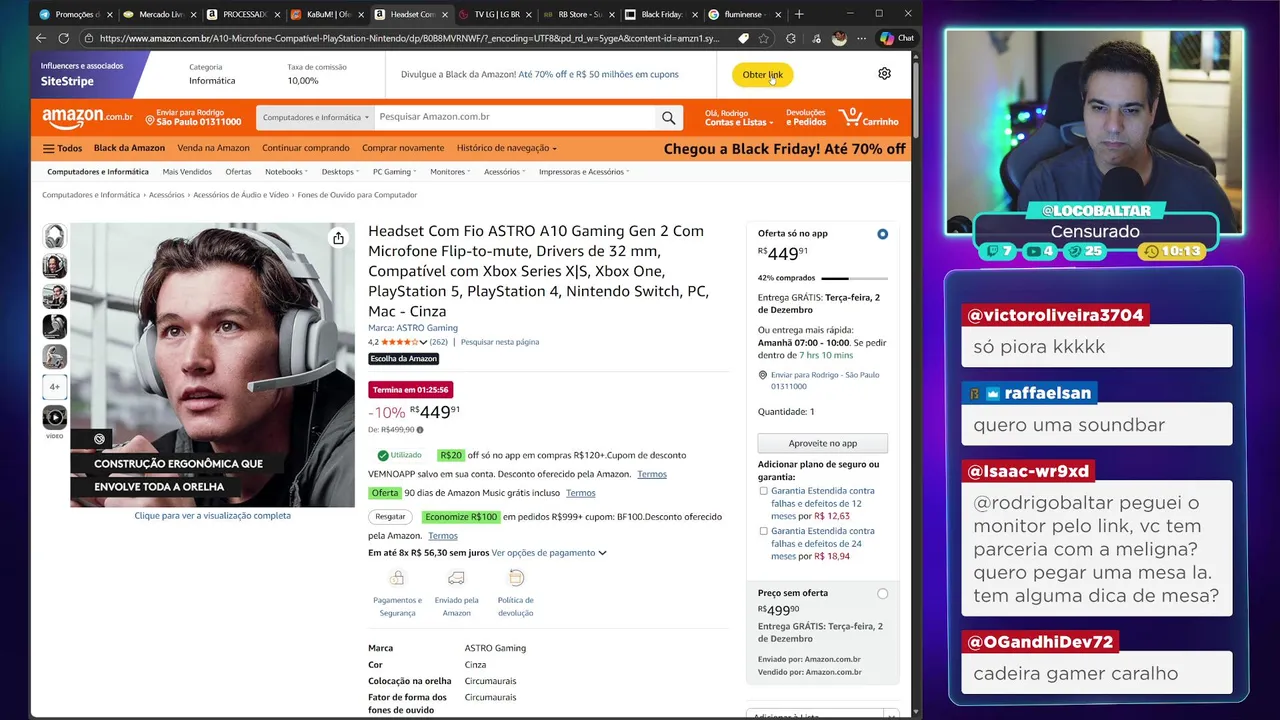Open search category Computadores e Informática dropdown

pyautogui.click(x=315, y=118)
